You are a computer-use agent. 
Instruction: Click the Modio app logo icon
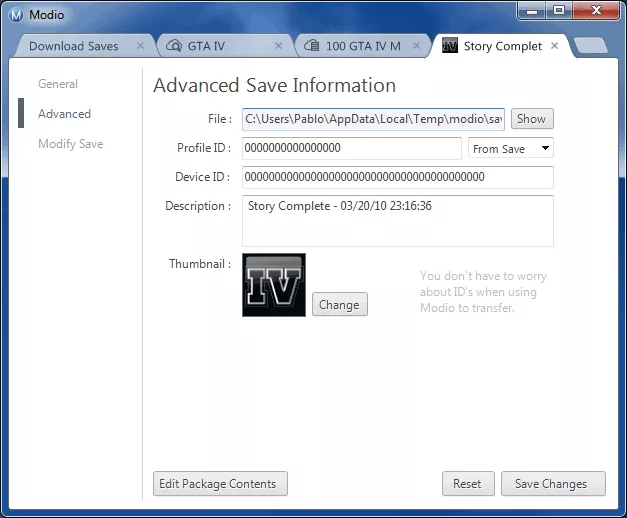coord(16,15)
